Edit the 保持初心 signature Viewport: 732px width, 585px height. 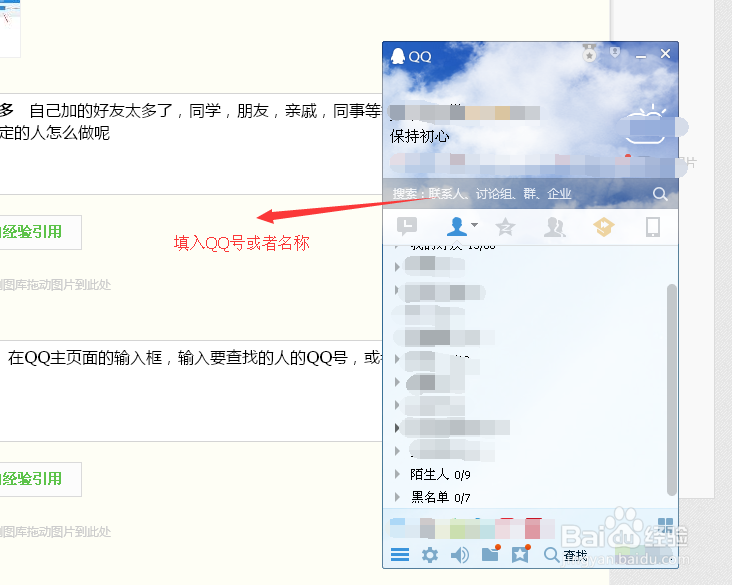point(420,136)
